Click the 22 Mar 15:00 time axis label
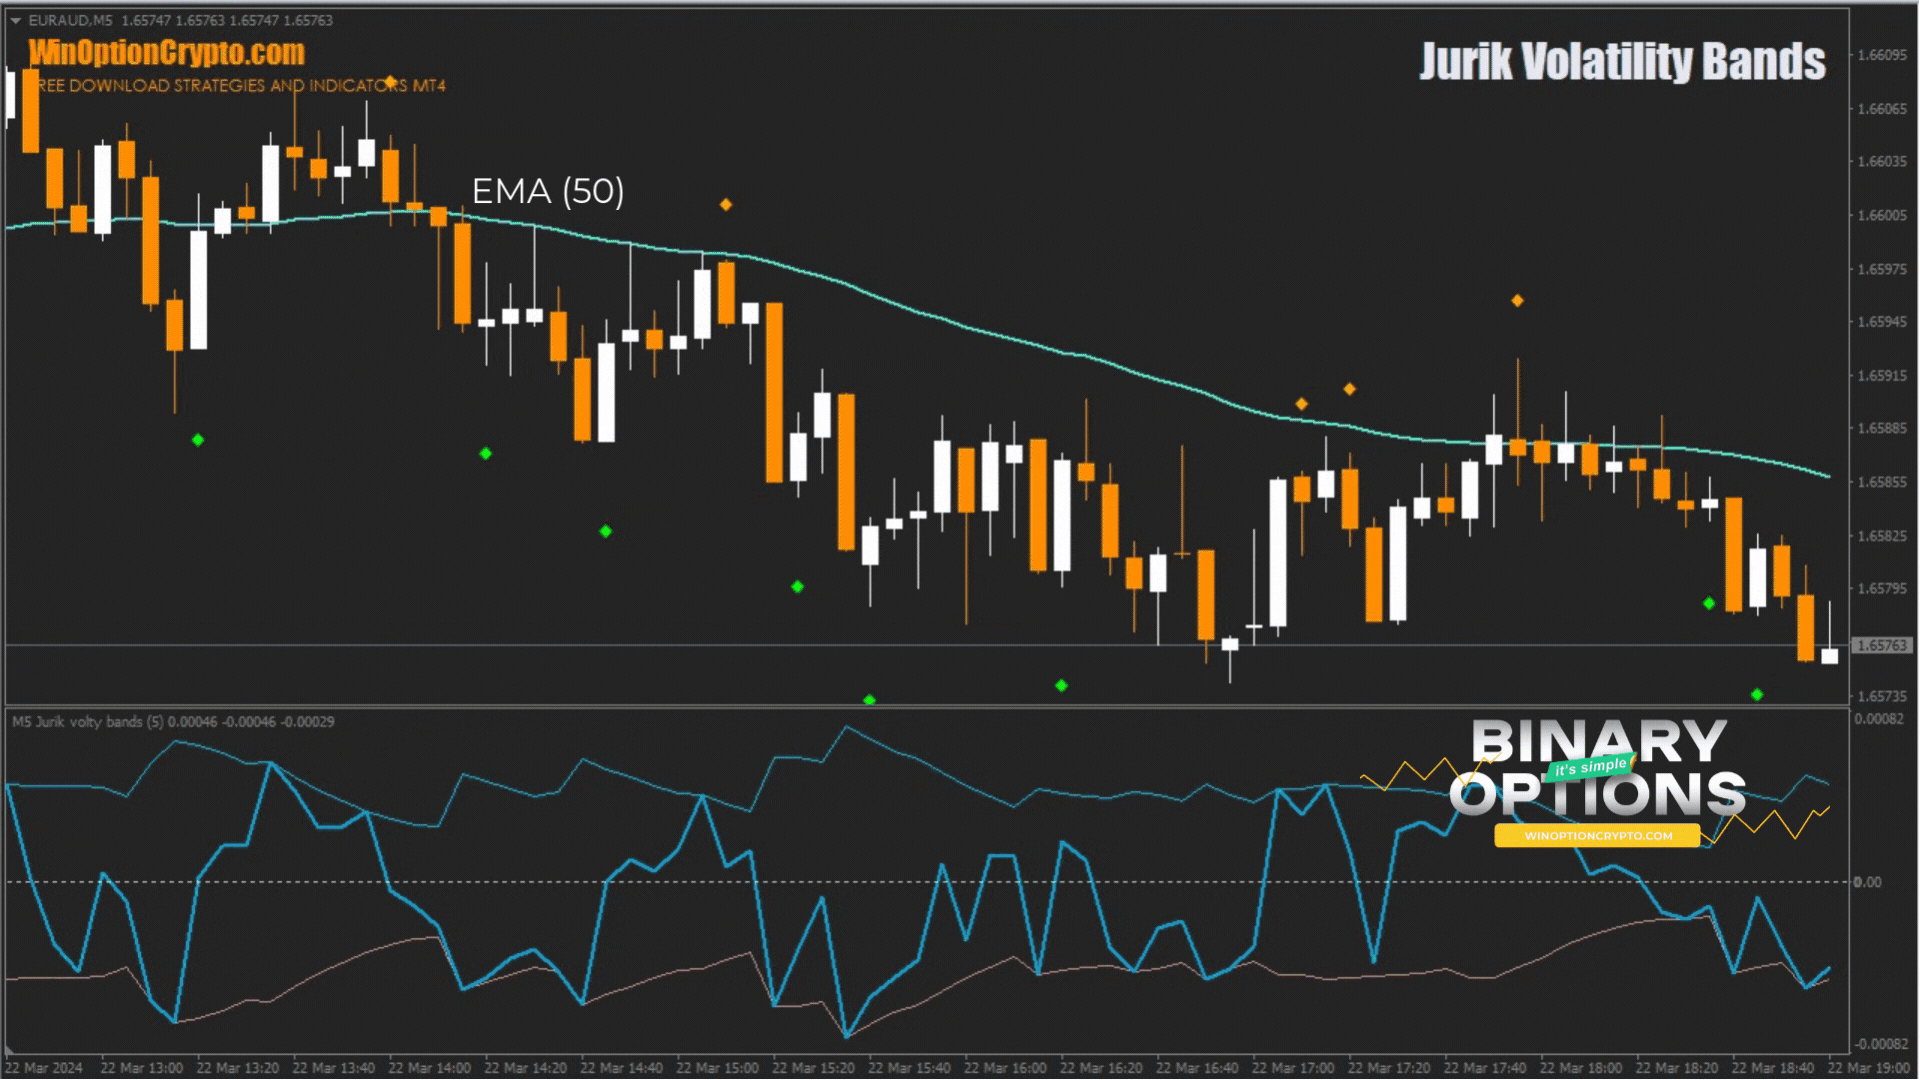 click(716, 1068)
